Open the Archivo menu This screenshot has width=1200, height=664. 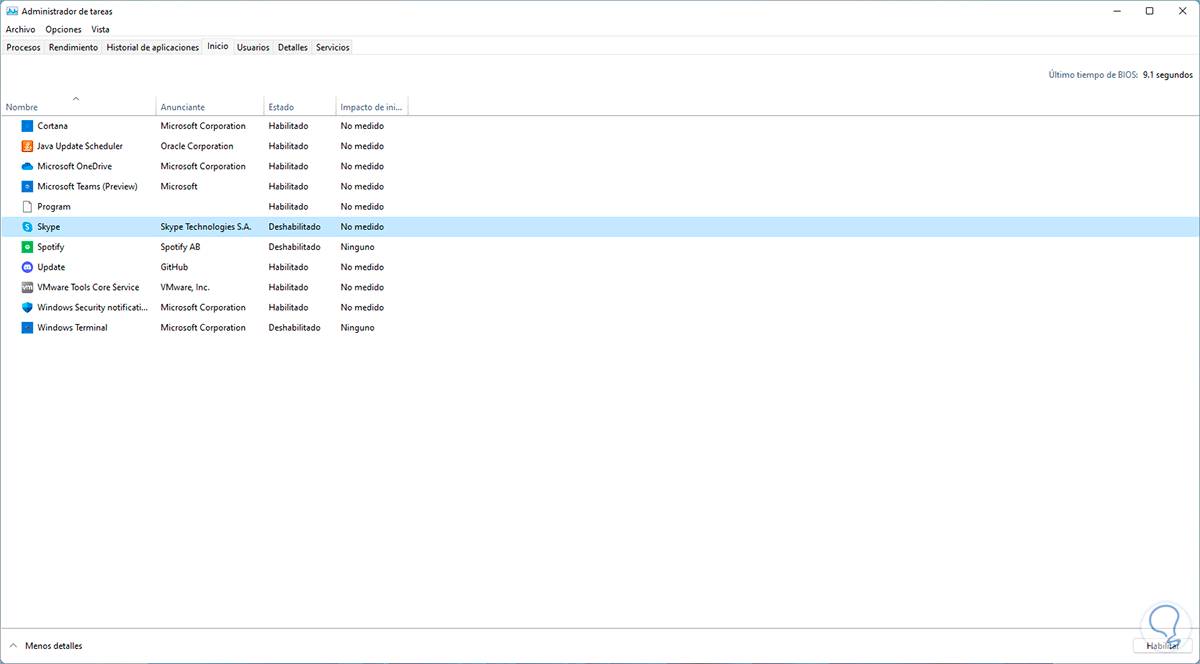pyautogui.click(x=20, y=29)
